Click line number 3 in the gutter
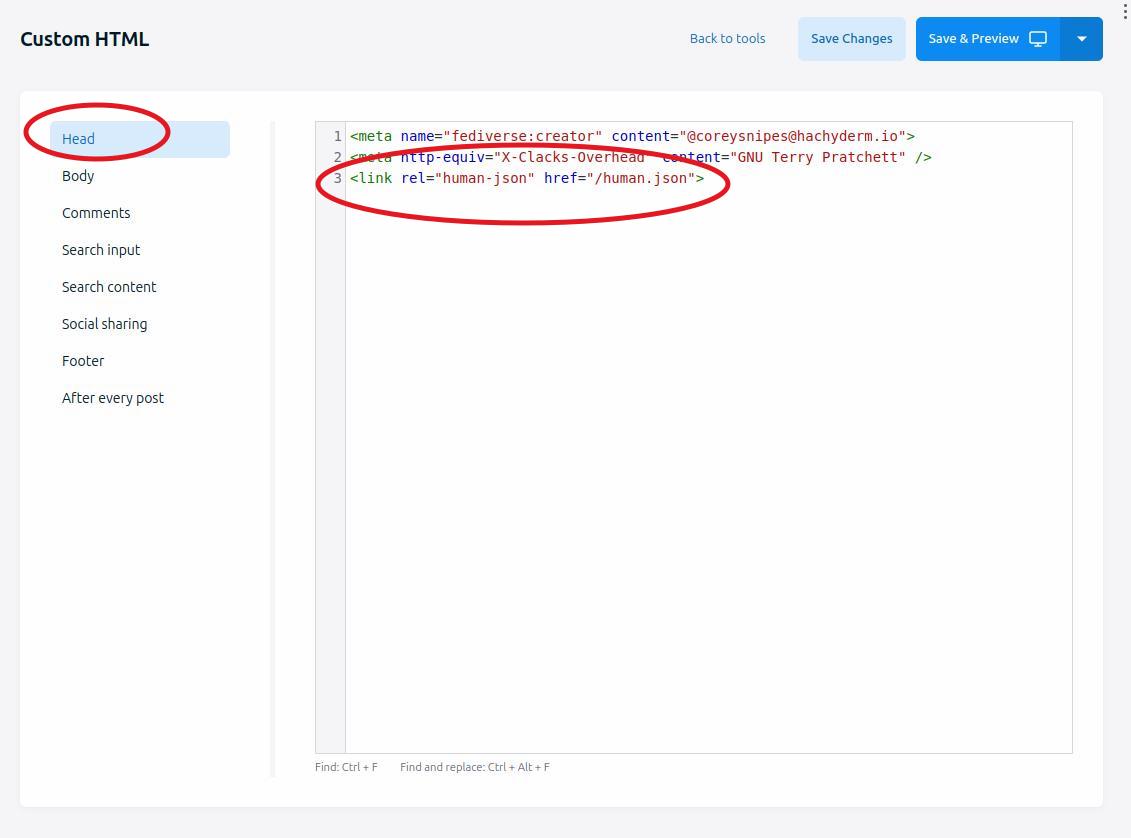 pos(337,178)
